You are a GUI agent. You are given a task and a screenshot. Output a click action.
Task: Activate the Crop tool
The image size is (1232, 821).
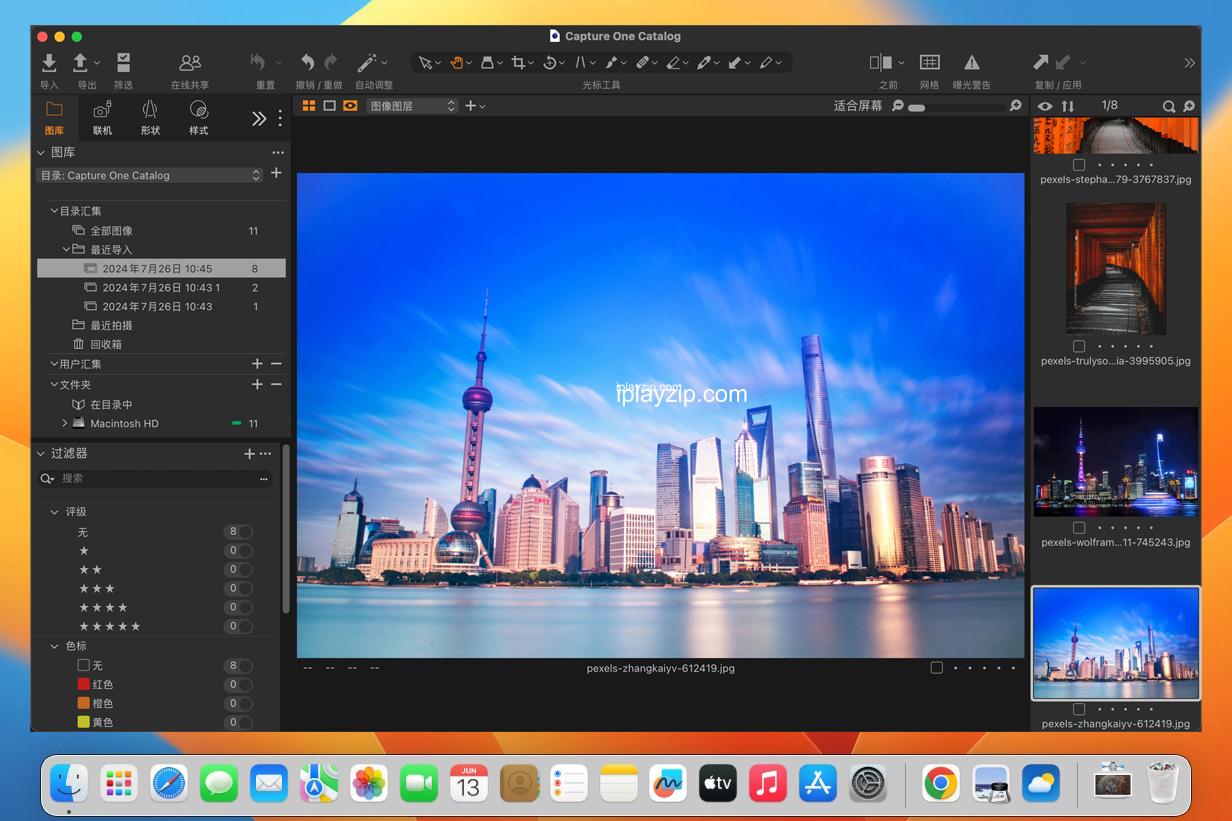coord(519,62)
